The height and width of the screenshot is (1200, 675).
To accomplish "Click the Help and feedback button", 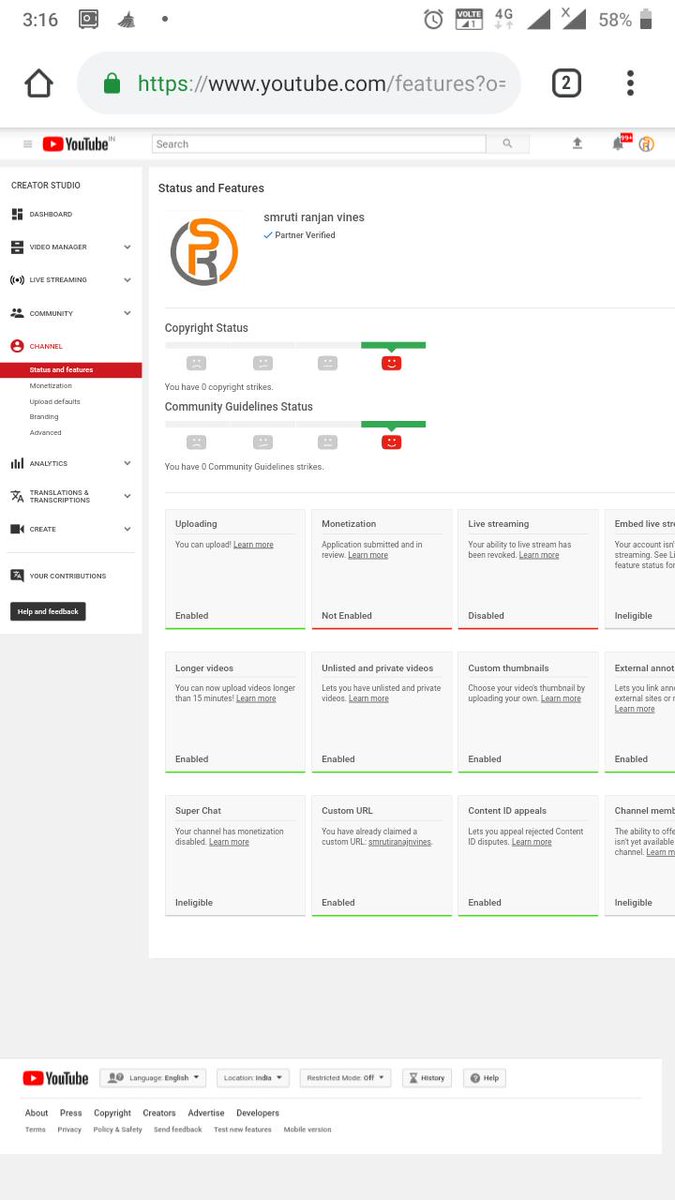I will [48, 611].
